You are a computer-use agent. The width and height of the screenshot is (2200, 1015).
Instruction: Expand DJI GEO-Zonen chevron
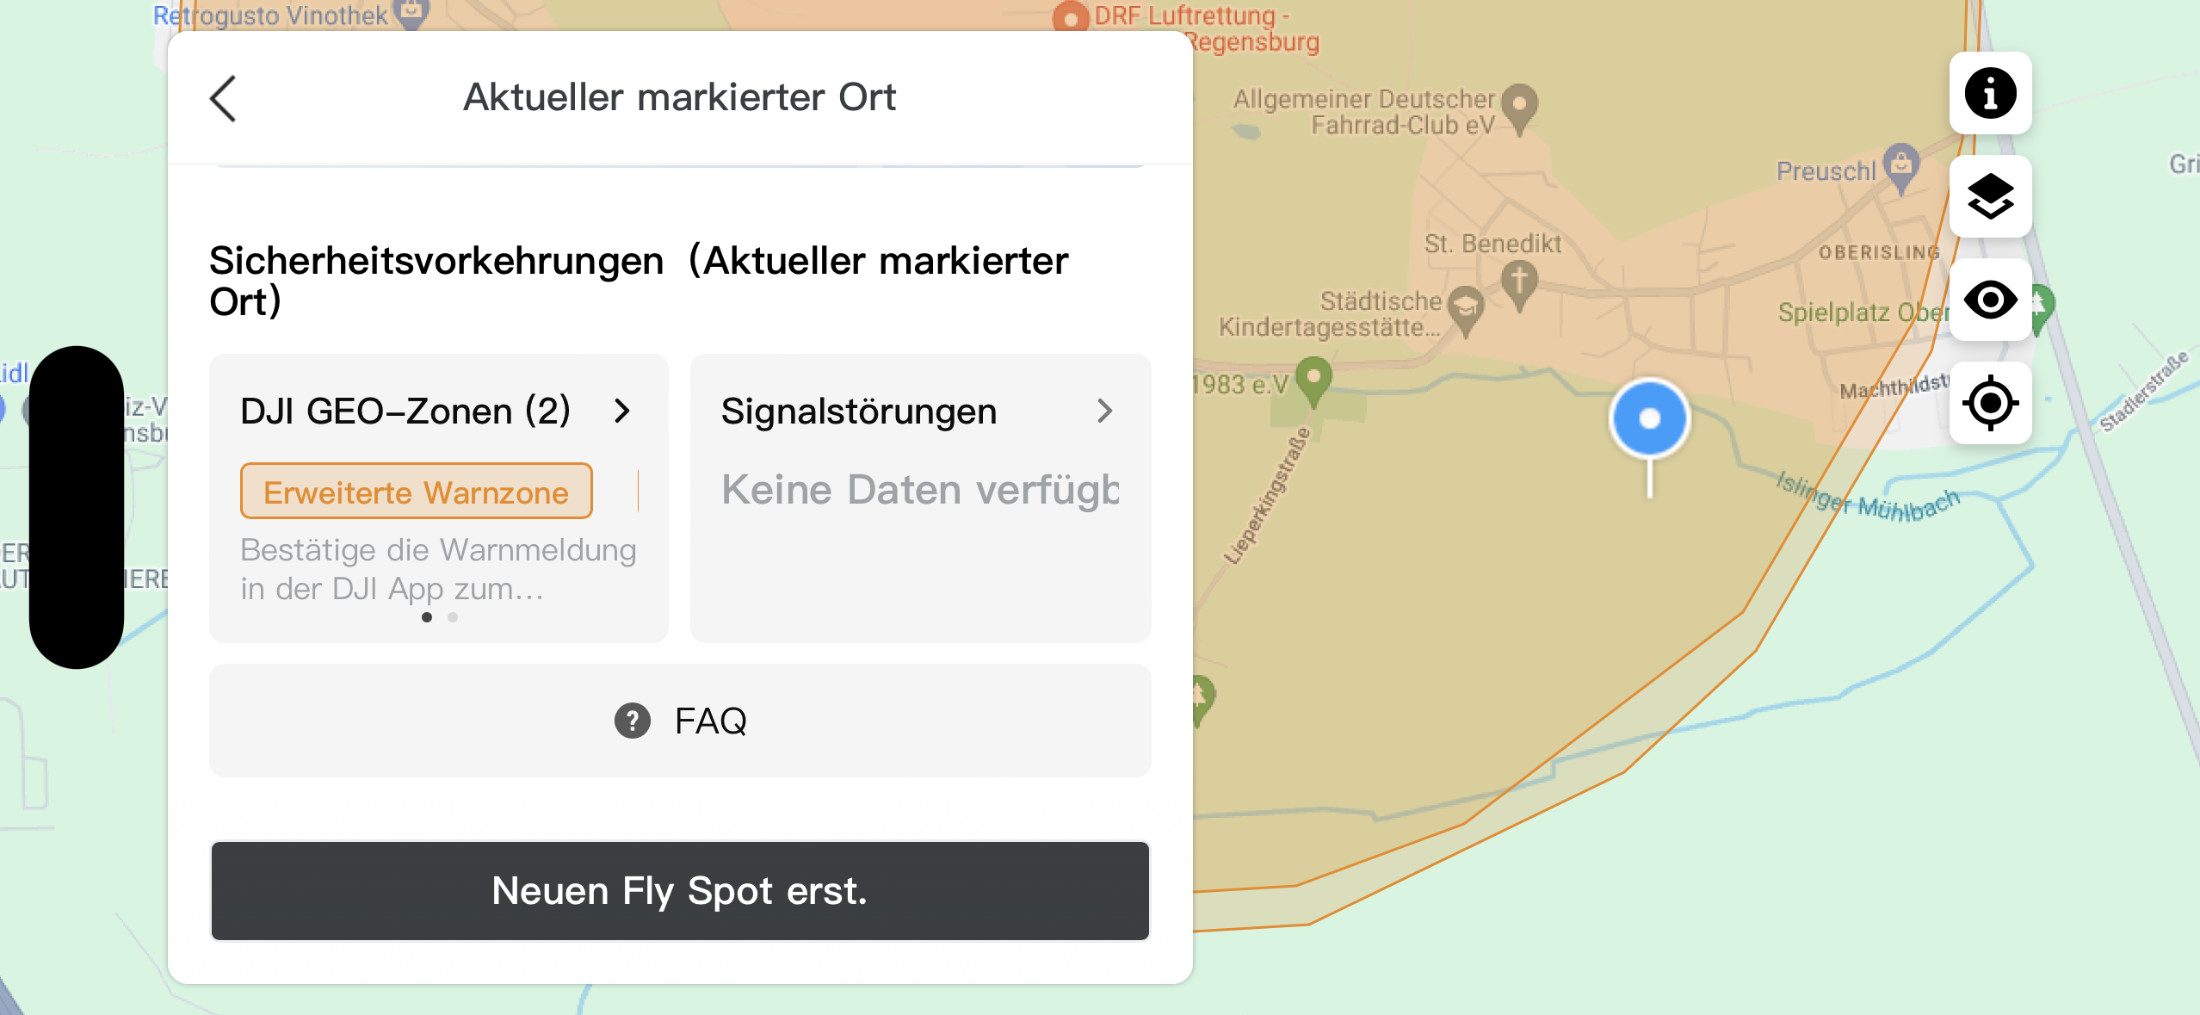(622, 411)
